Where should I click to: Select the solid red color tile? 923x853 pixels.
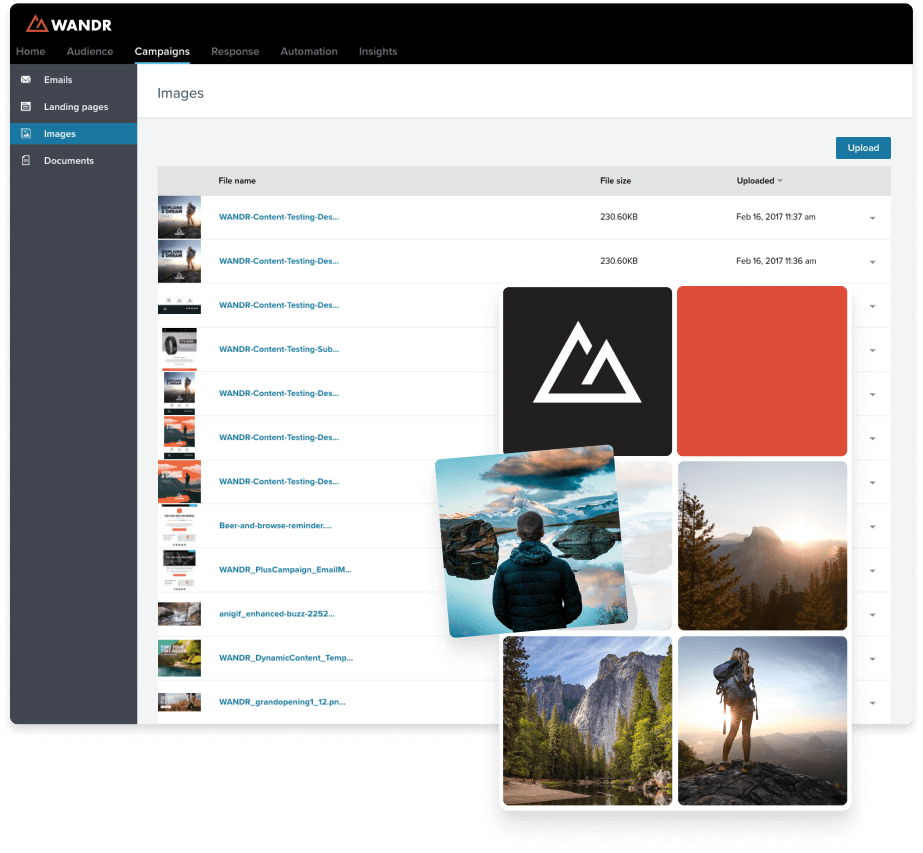762,371
